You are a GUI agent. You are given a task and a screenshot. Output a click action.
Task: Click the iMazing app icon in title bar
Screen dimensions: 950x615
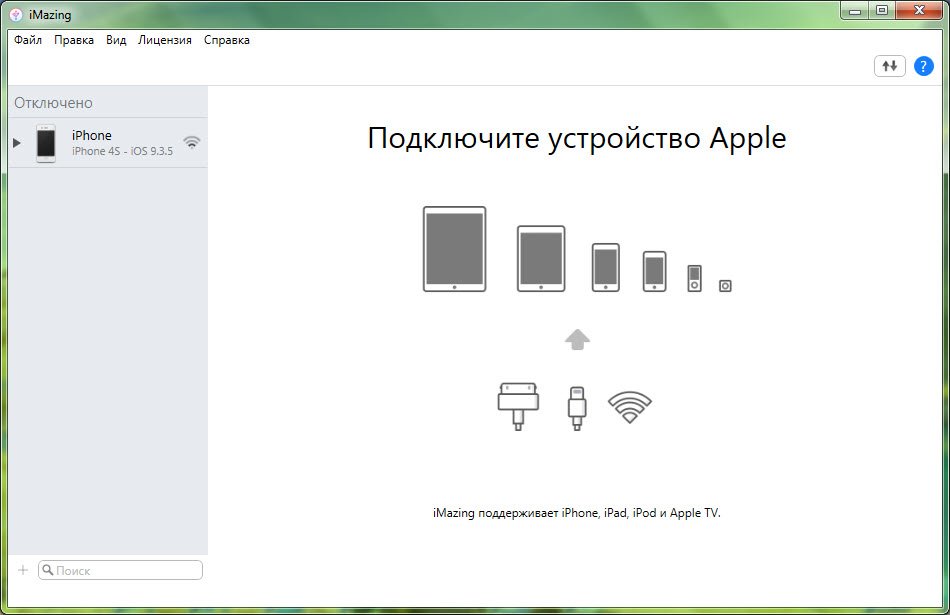16,15
